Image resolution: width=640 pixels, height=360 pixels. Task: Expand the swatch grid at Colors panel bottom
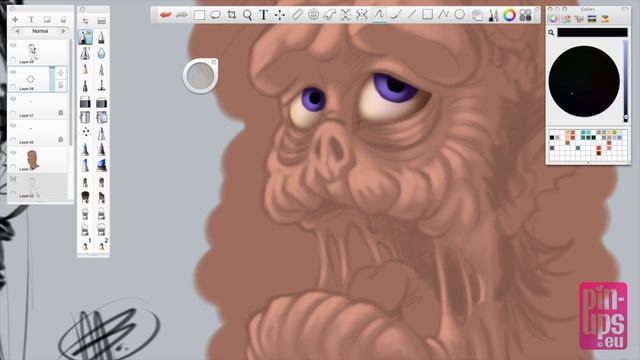click(x=588, y=163)
